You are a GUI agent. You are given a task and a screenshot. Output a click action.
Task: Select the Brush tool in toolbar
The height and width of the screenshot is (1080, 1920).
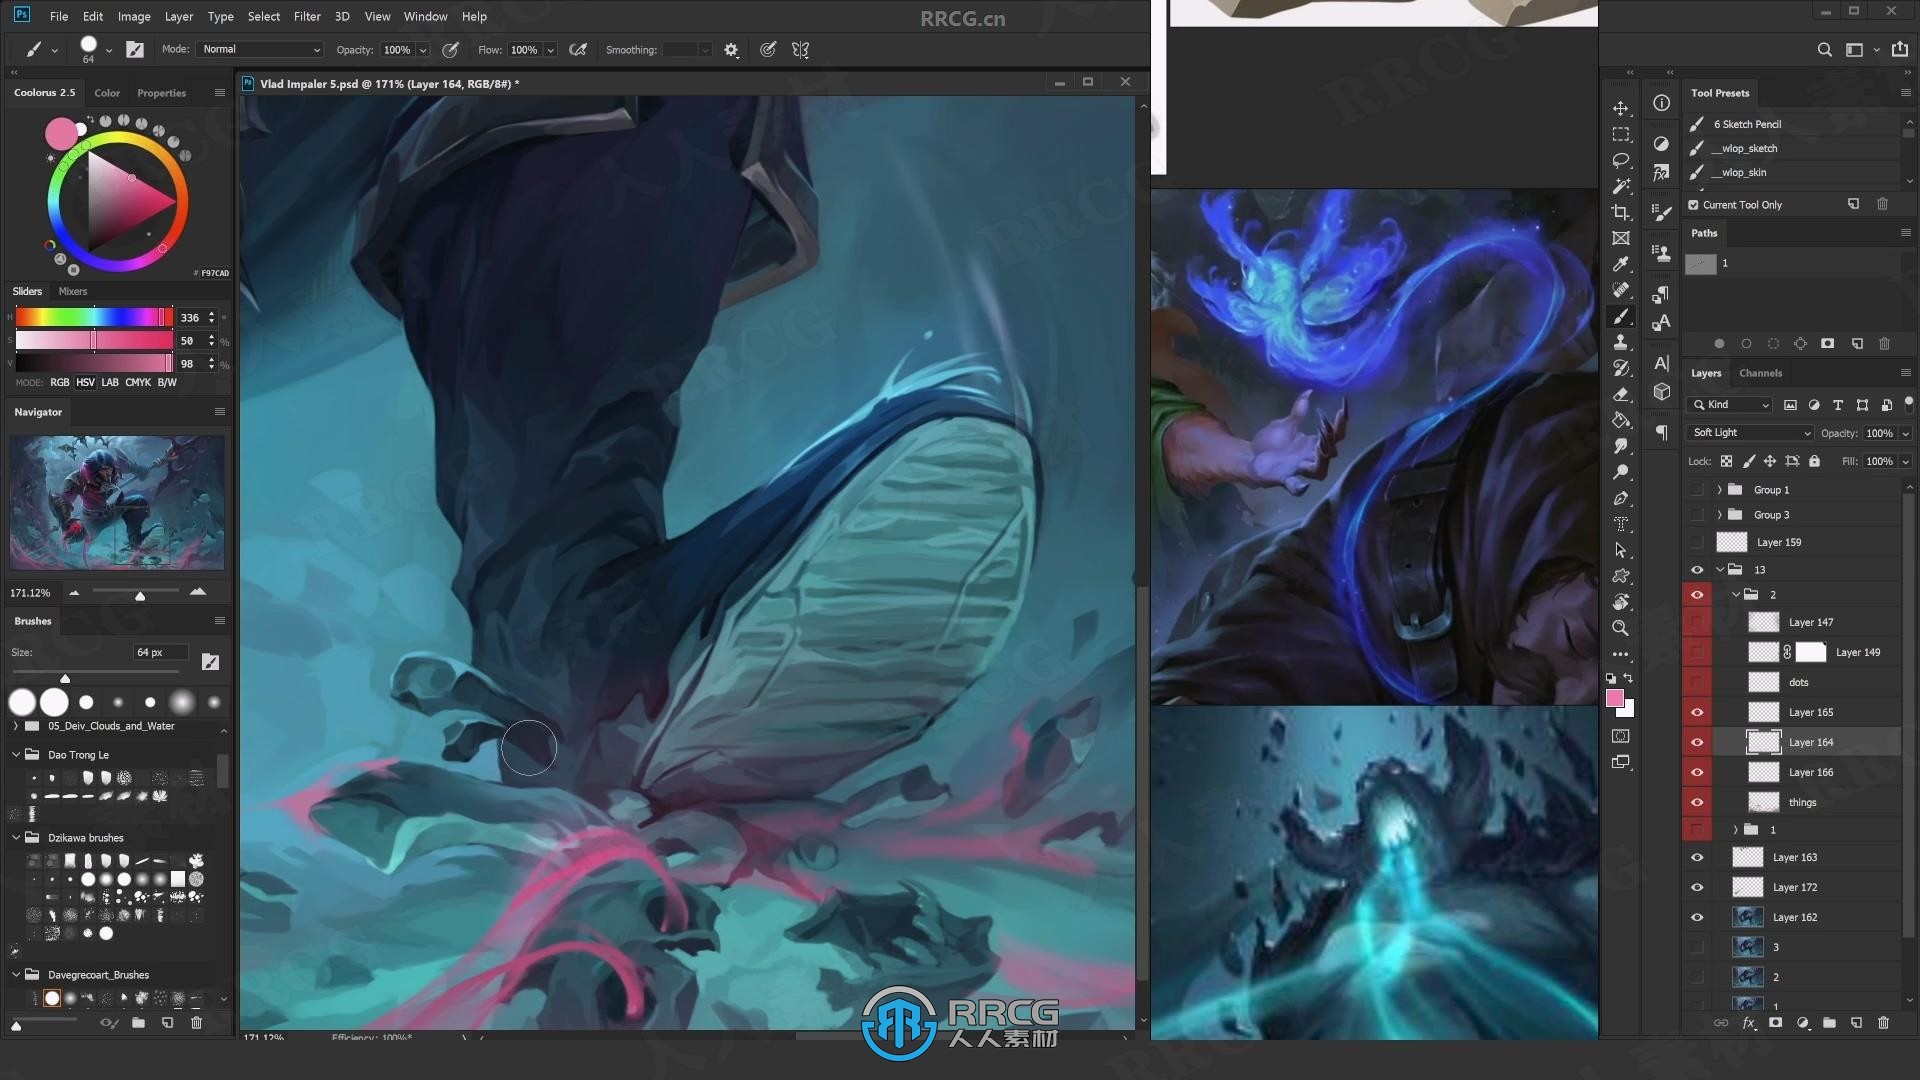coord(1621,316)
